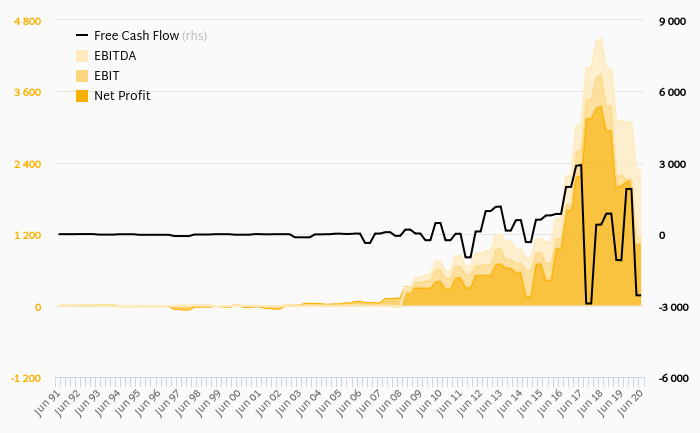Click the 4 800 left axis value
The width and height of the screenshot is (700, 433).
tap(27, 21)
